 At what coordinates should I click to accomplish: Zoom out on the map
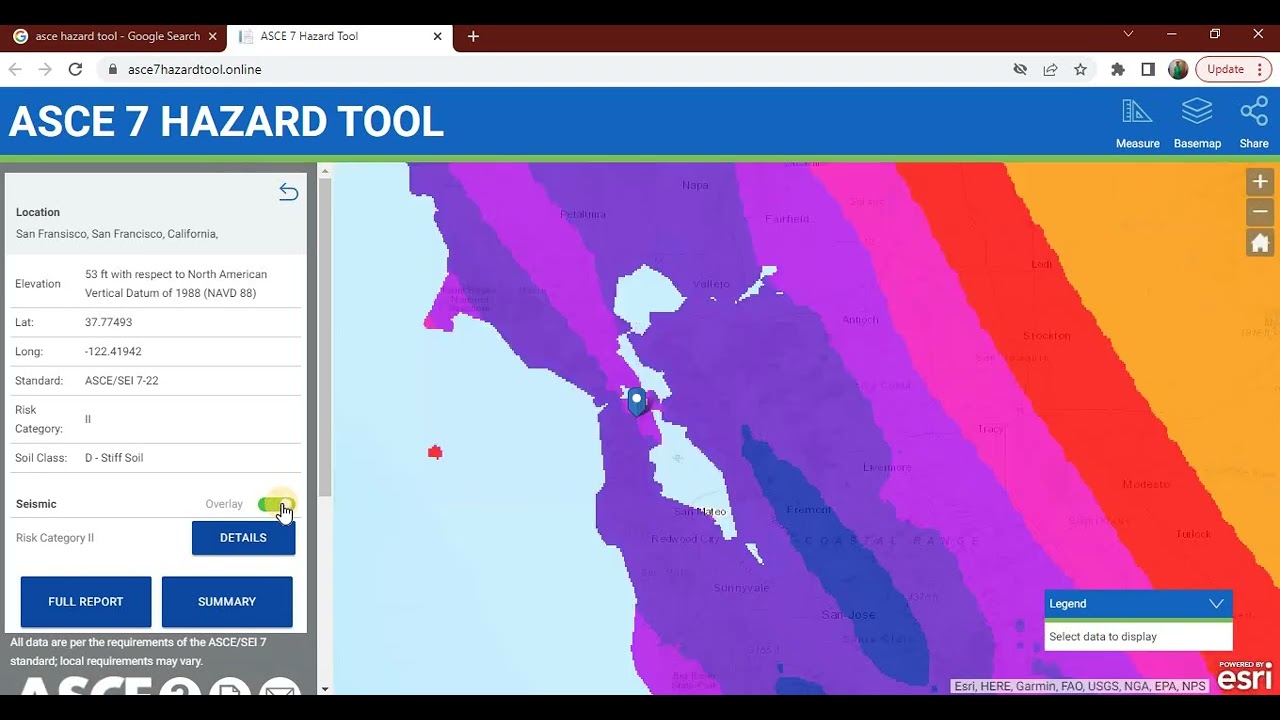tap(1260, 212)
